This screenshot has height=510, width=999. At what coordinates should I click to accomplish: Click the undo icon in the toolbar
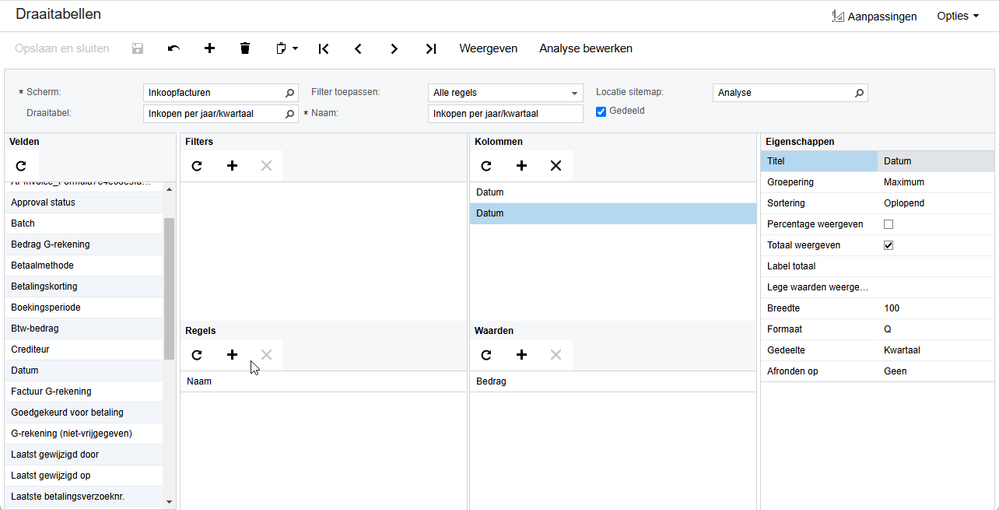174,48
